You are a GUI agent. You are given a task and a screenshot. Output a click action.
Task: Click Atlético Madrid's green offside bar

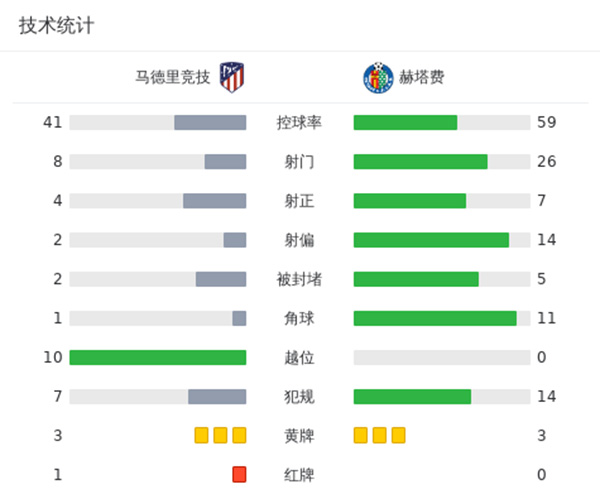click(158, 357)
